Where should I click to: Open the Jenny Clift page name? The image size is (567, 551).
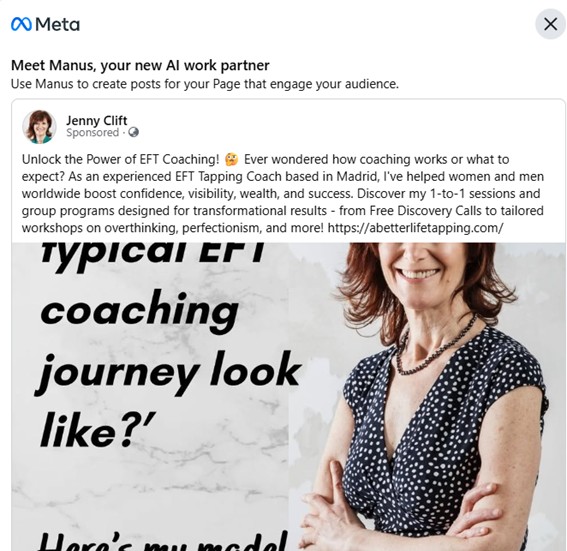(x=96, y=120)
